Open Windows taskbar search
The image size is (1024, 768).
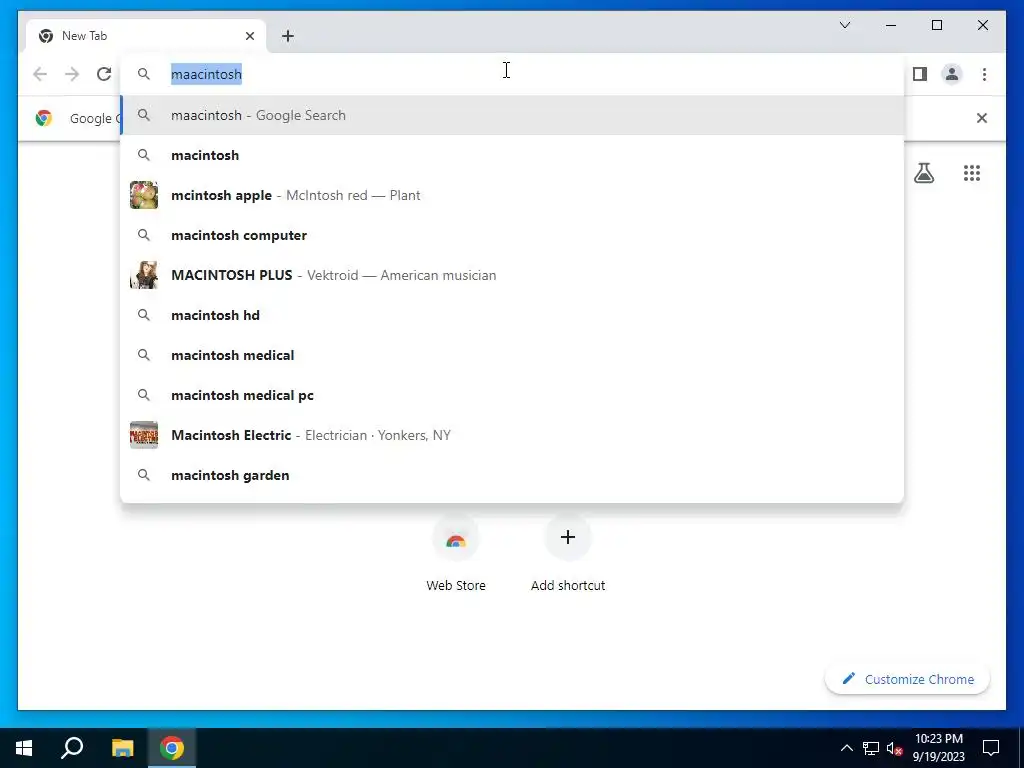pyautogui.click(x=72, y=748)
